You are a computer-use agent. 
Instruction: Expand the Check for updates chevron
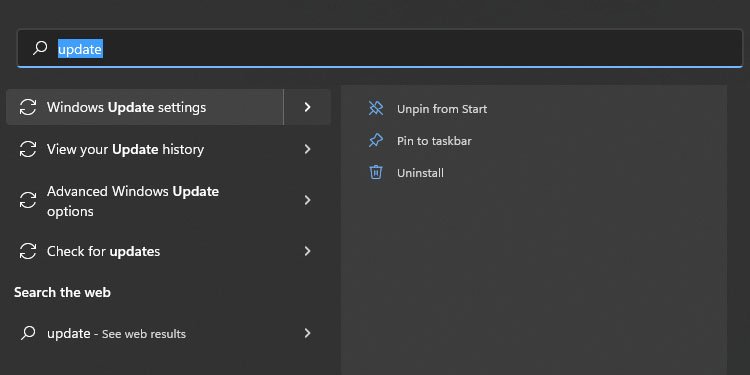point(308,251)
